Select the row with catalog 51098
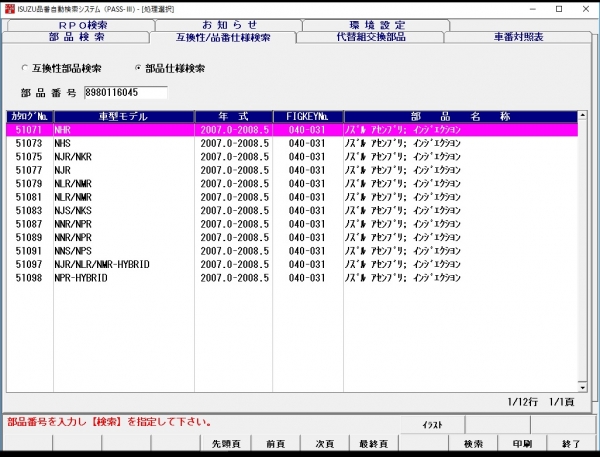Viewport: 600px width, 457px height. (292, 278)
